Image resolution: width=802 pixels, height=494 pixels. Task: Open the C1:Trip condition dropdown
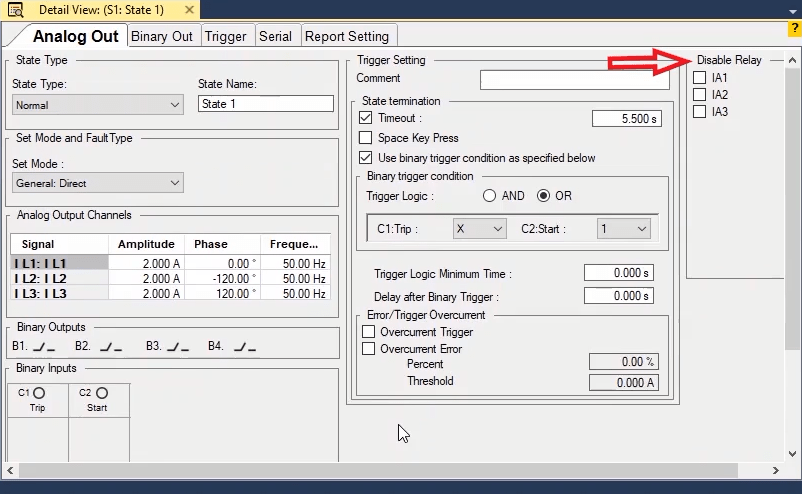click(479, 229)
